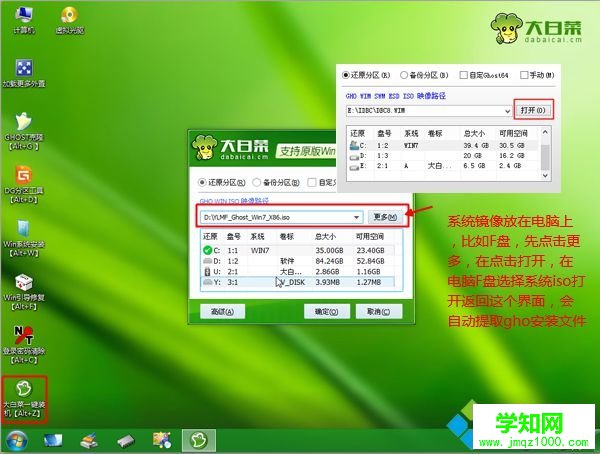600x454 pixels.
Task: Launch 大白菜一键装机 Alt+Z desktop icon
Action: [24, 399]
